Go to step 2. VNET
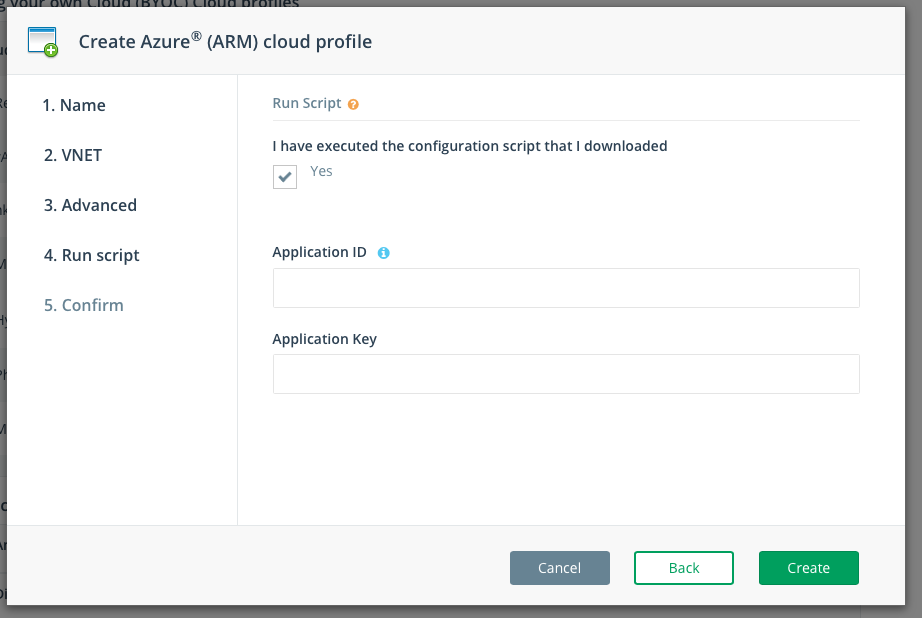 [x=73, y=155]
